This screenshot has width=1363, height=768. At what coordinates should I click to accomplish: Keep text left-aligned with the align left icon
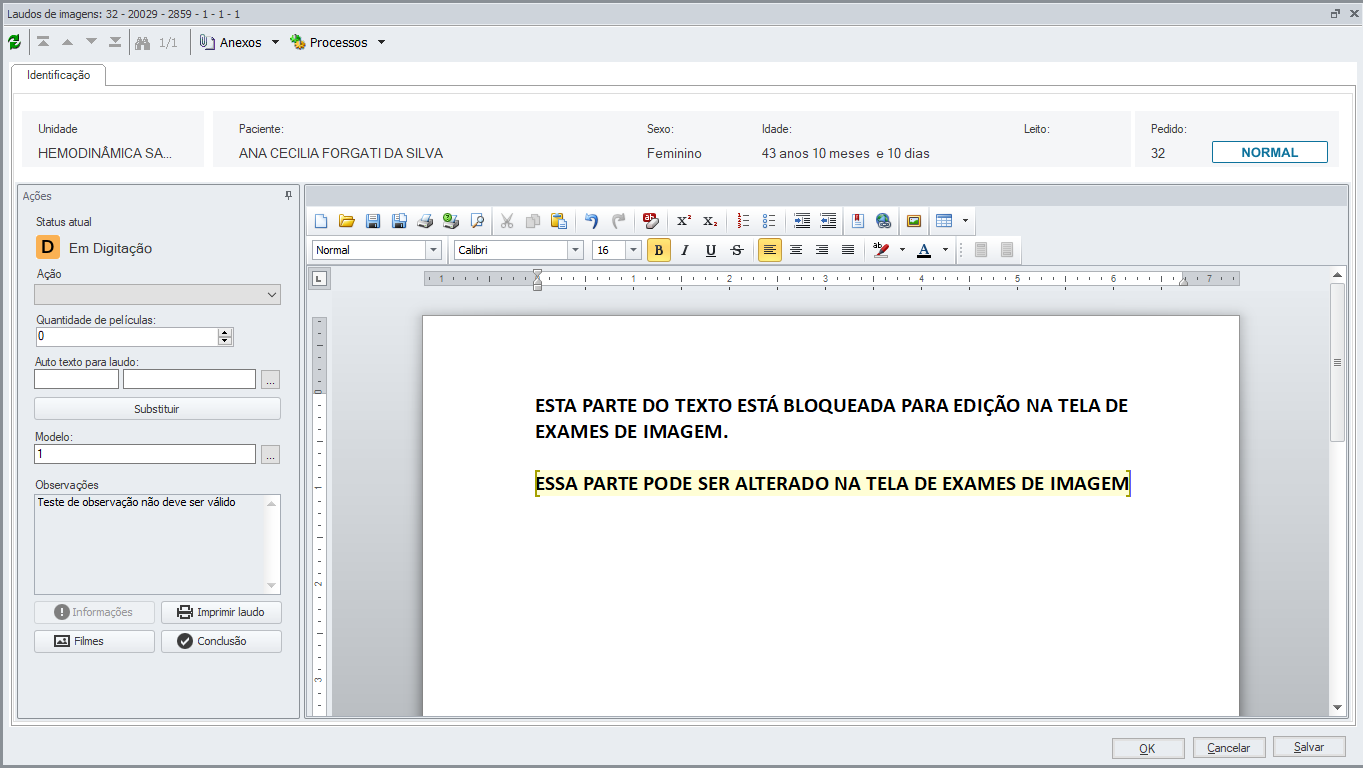click(770, 250)
